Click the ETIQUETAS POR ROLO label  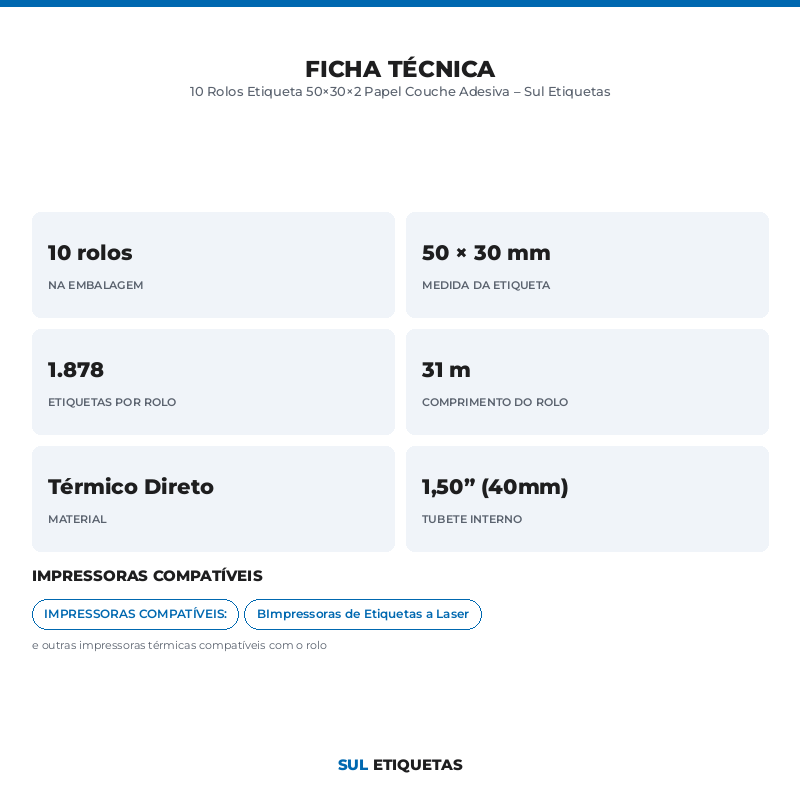(112, 402)
